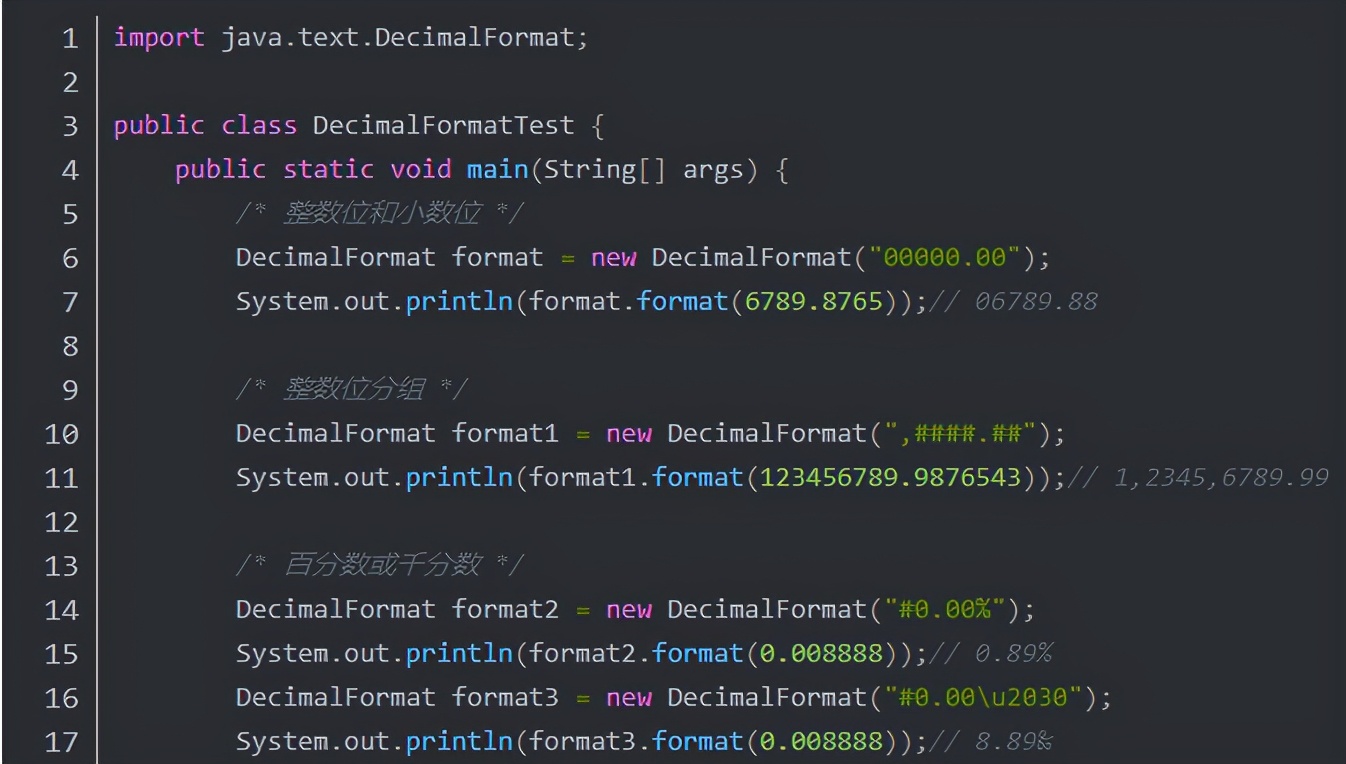Click the new keyword on line 6
1346x764 pixels.
(613, 258)
